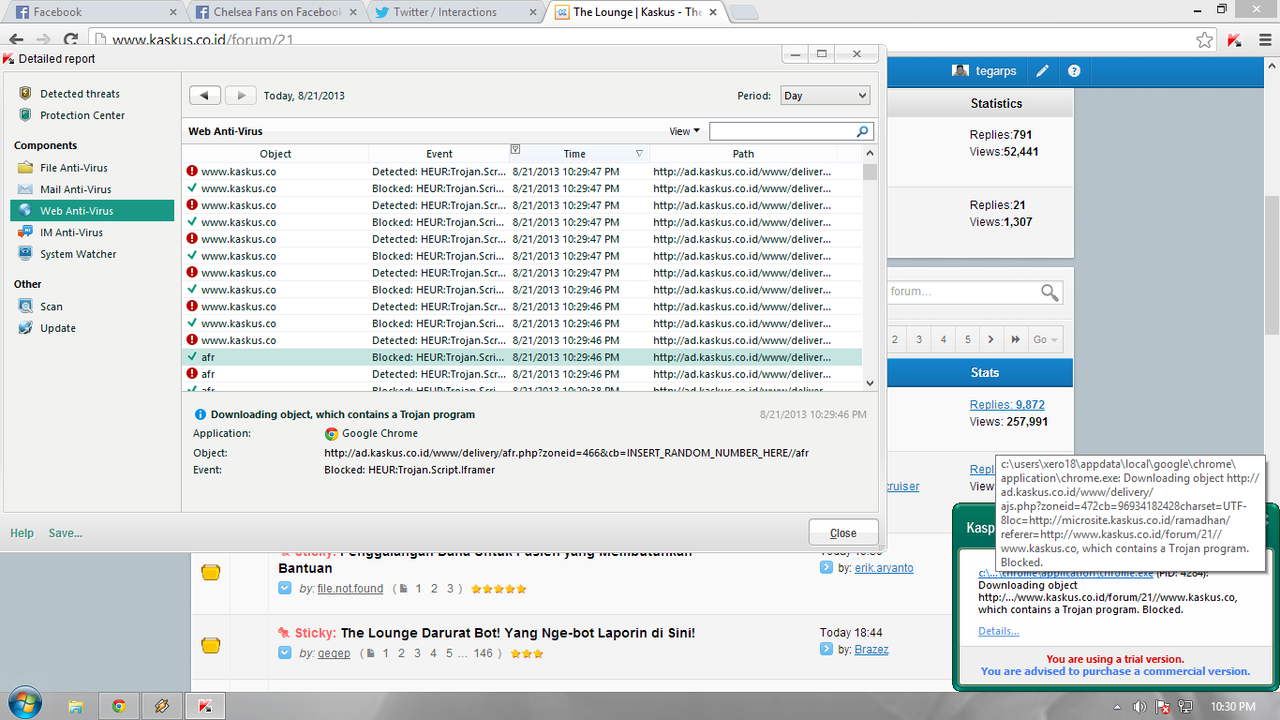Click the report search field
Screen dimensions: 1280x720
point(783,131)
